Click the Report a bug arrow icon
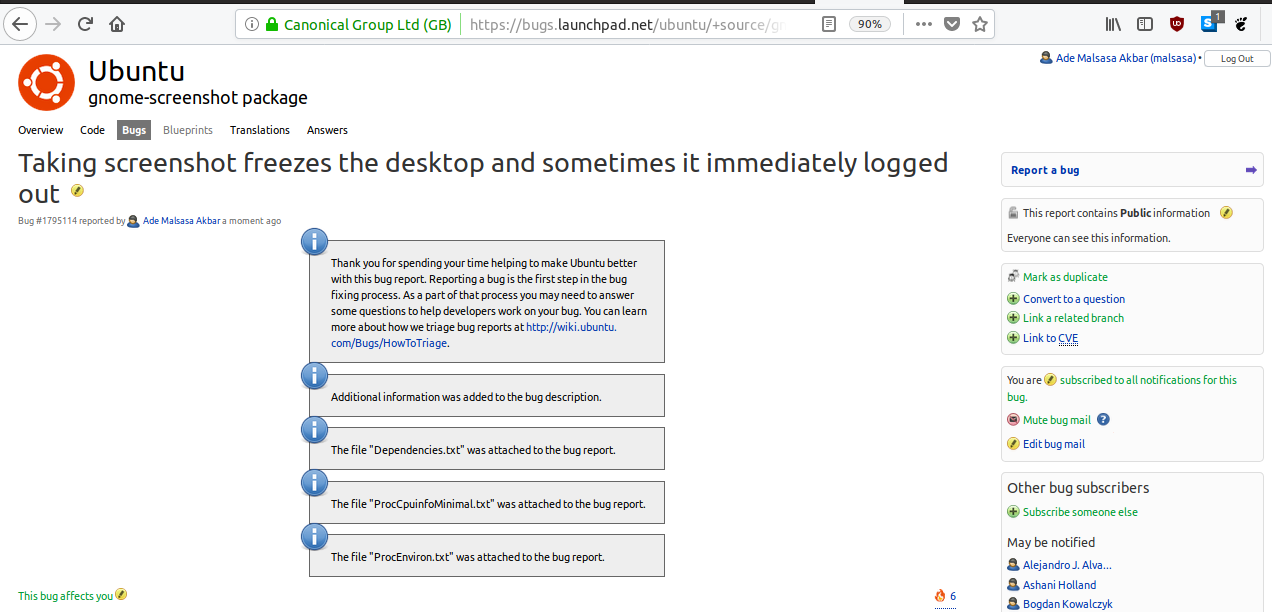Screen dimensions: 1272x612 point(1251,170)
